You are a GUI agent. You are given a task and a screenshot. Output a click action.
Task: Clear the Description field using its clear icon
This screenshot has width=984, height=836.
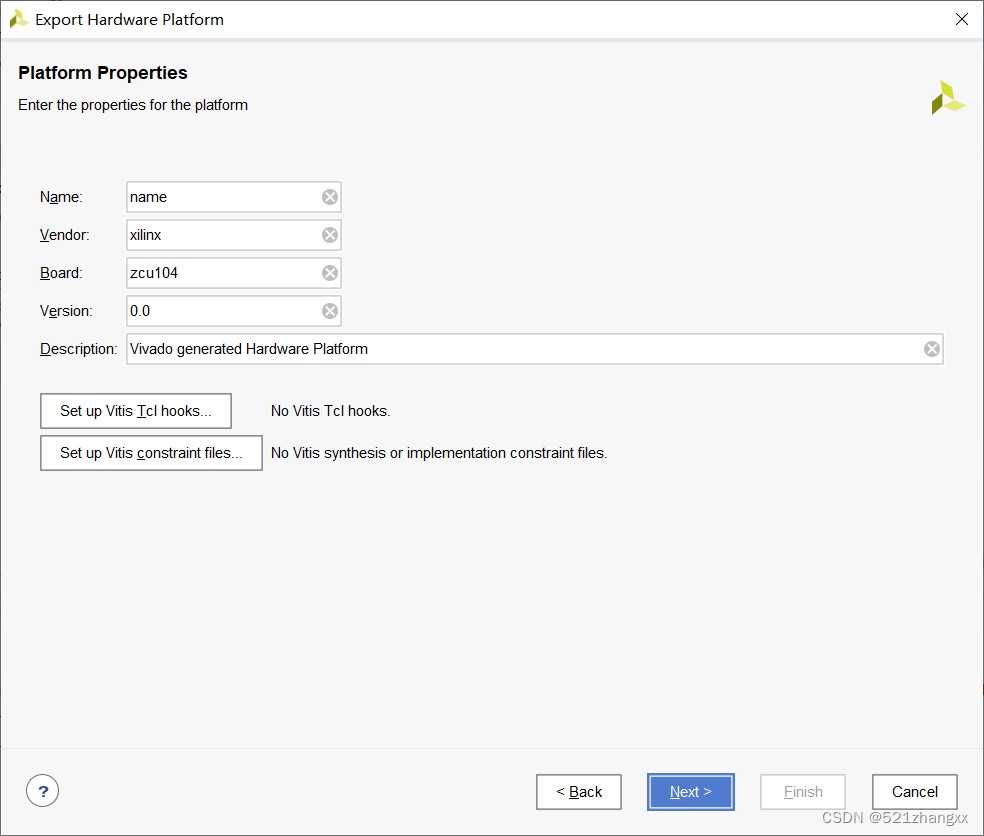(931, 349)
